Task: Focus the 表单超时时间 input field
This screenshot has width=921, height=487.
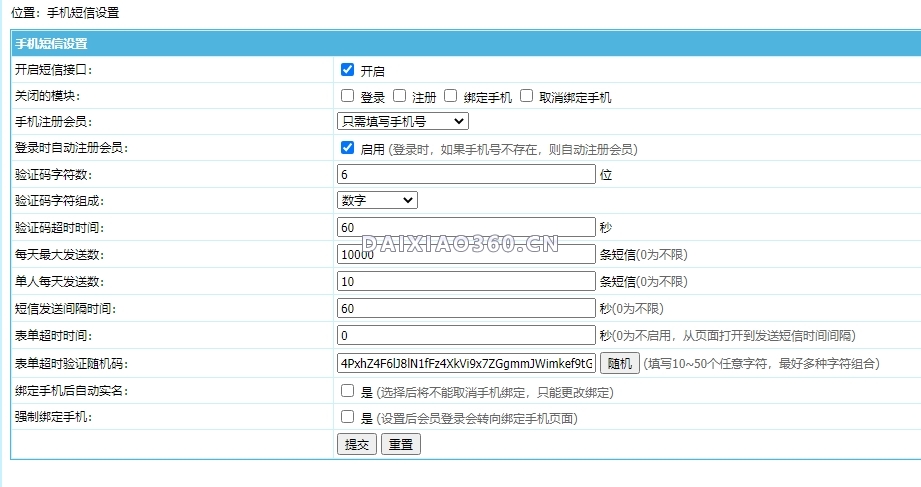Action: (x=466, y=335)
